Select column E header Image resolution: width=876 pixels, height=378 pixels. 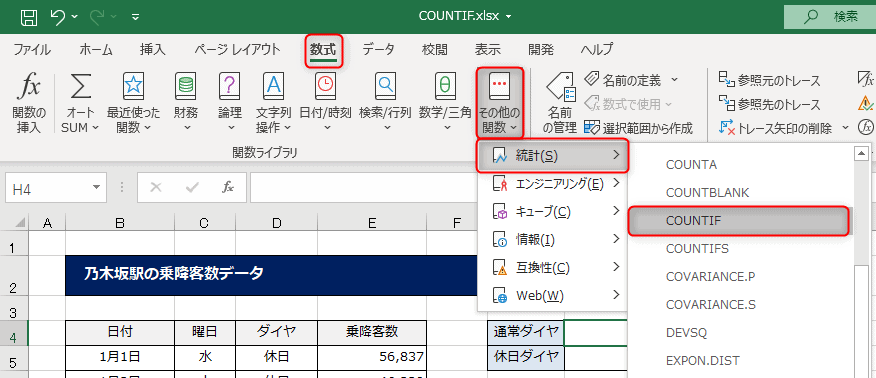point(372,224)
